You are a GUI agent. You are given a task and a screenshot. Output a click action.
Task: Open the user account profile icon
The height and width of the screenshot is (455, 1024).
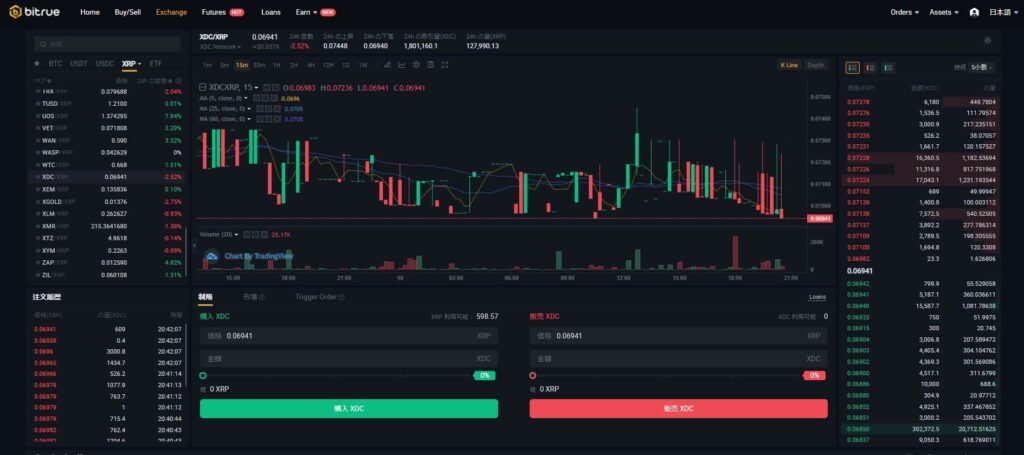point(974,12)
